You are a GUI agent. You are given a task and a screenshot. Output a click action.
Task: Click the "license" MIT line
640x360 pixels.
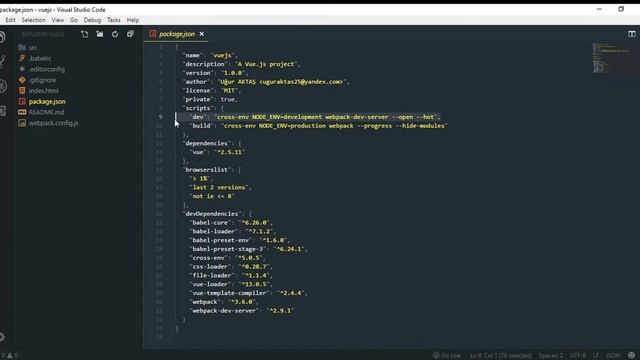point(211,91)
